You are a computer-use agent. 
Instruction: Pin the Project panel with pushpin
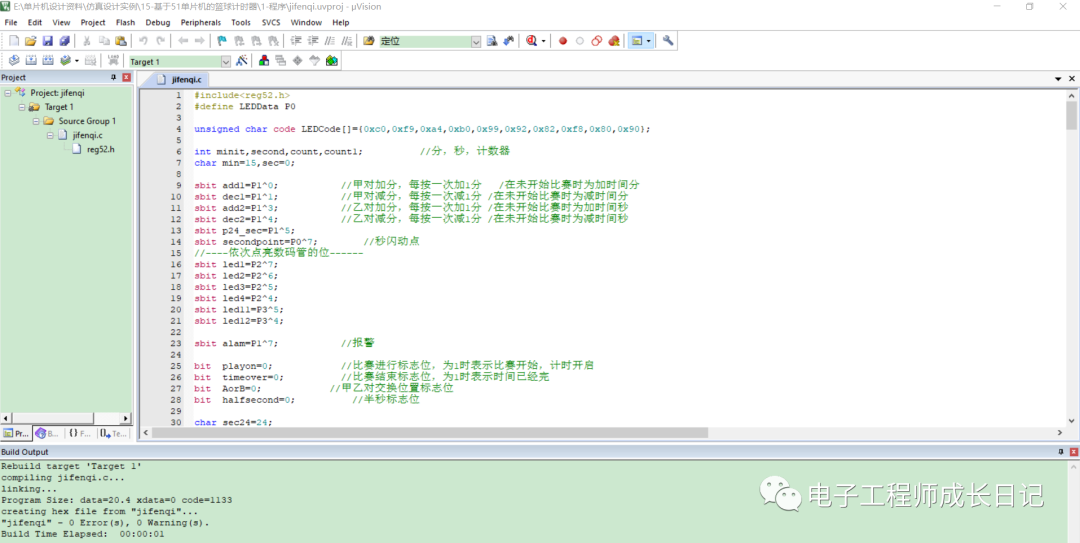pyautogui.click(x=113, y=78)
